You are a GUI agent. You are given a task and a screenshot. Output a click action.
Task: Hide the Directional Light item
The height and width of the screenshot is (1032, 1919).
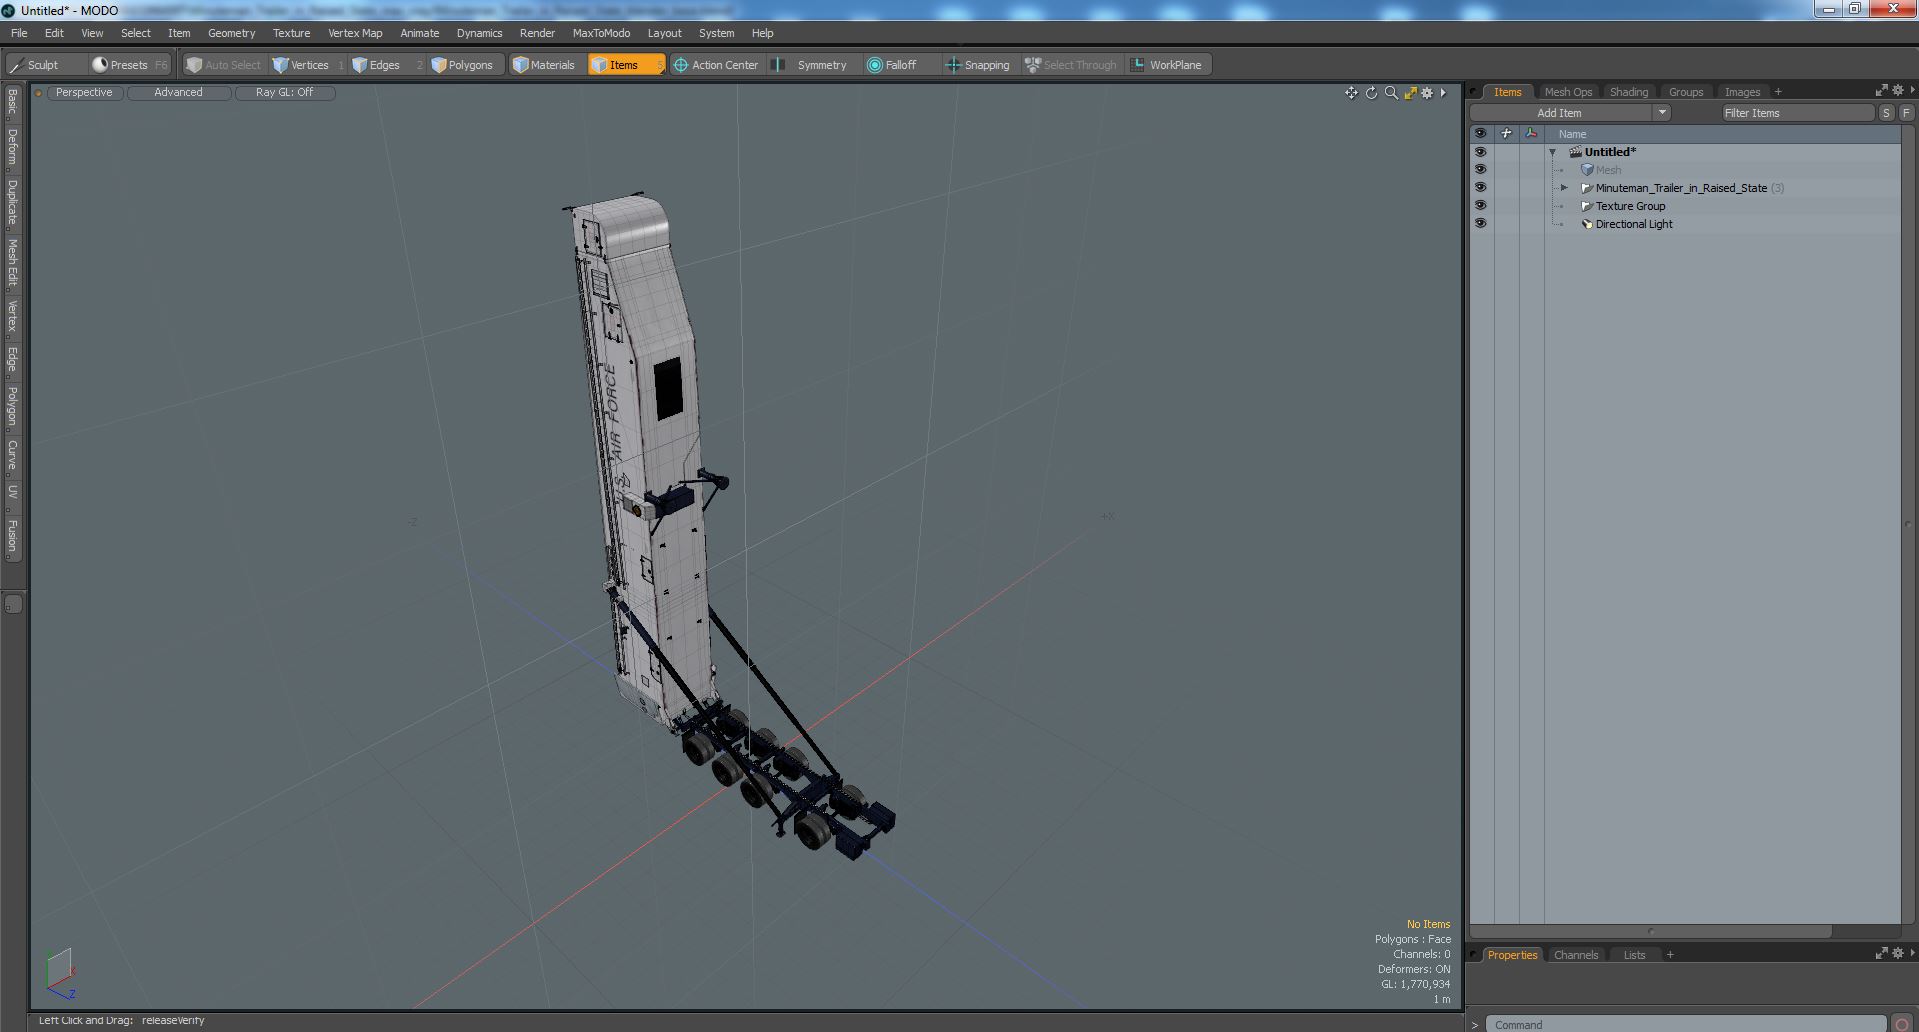pos(1480,224)
